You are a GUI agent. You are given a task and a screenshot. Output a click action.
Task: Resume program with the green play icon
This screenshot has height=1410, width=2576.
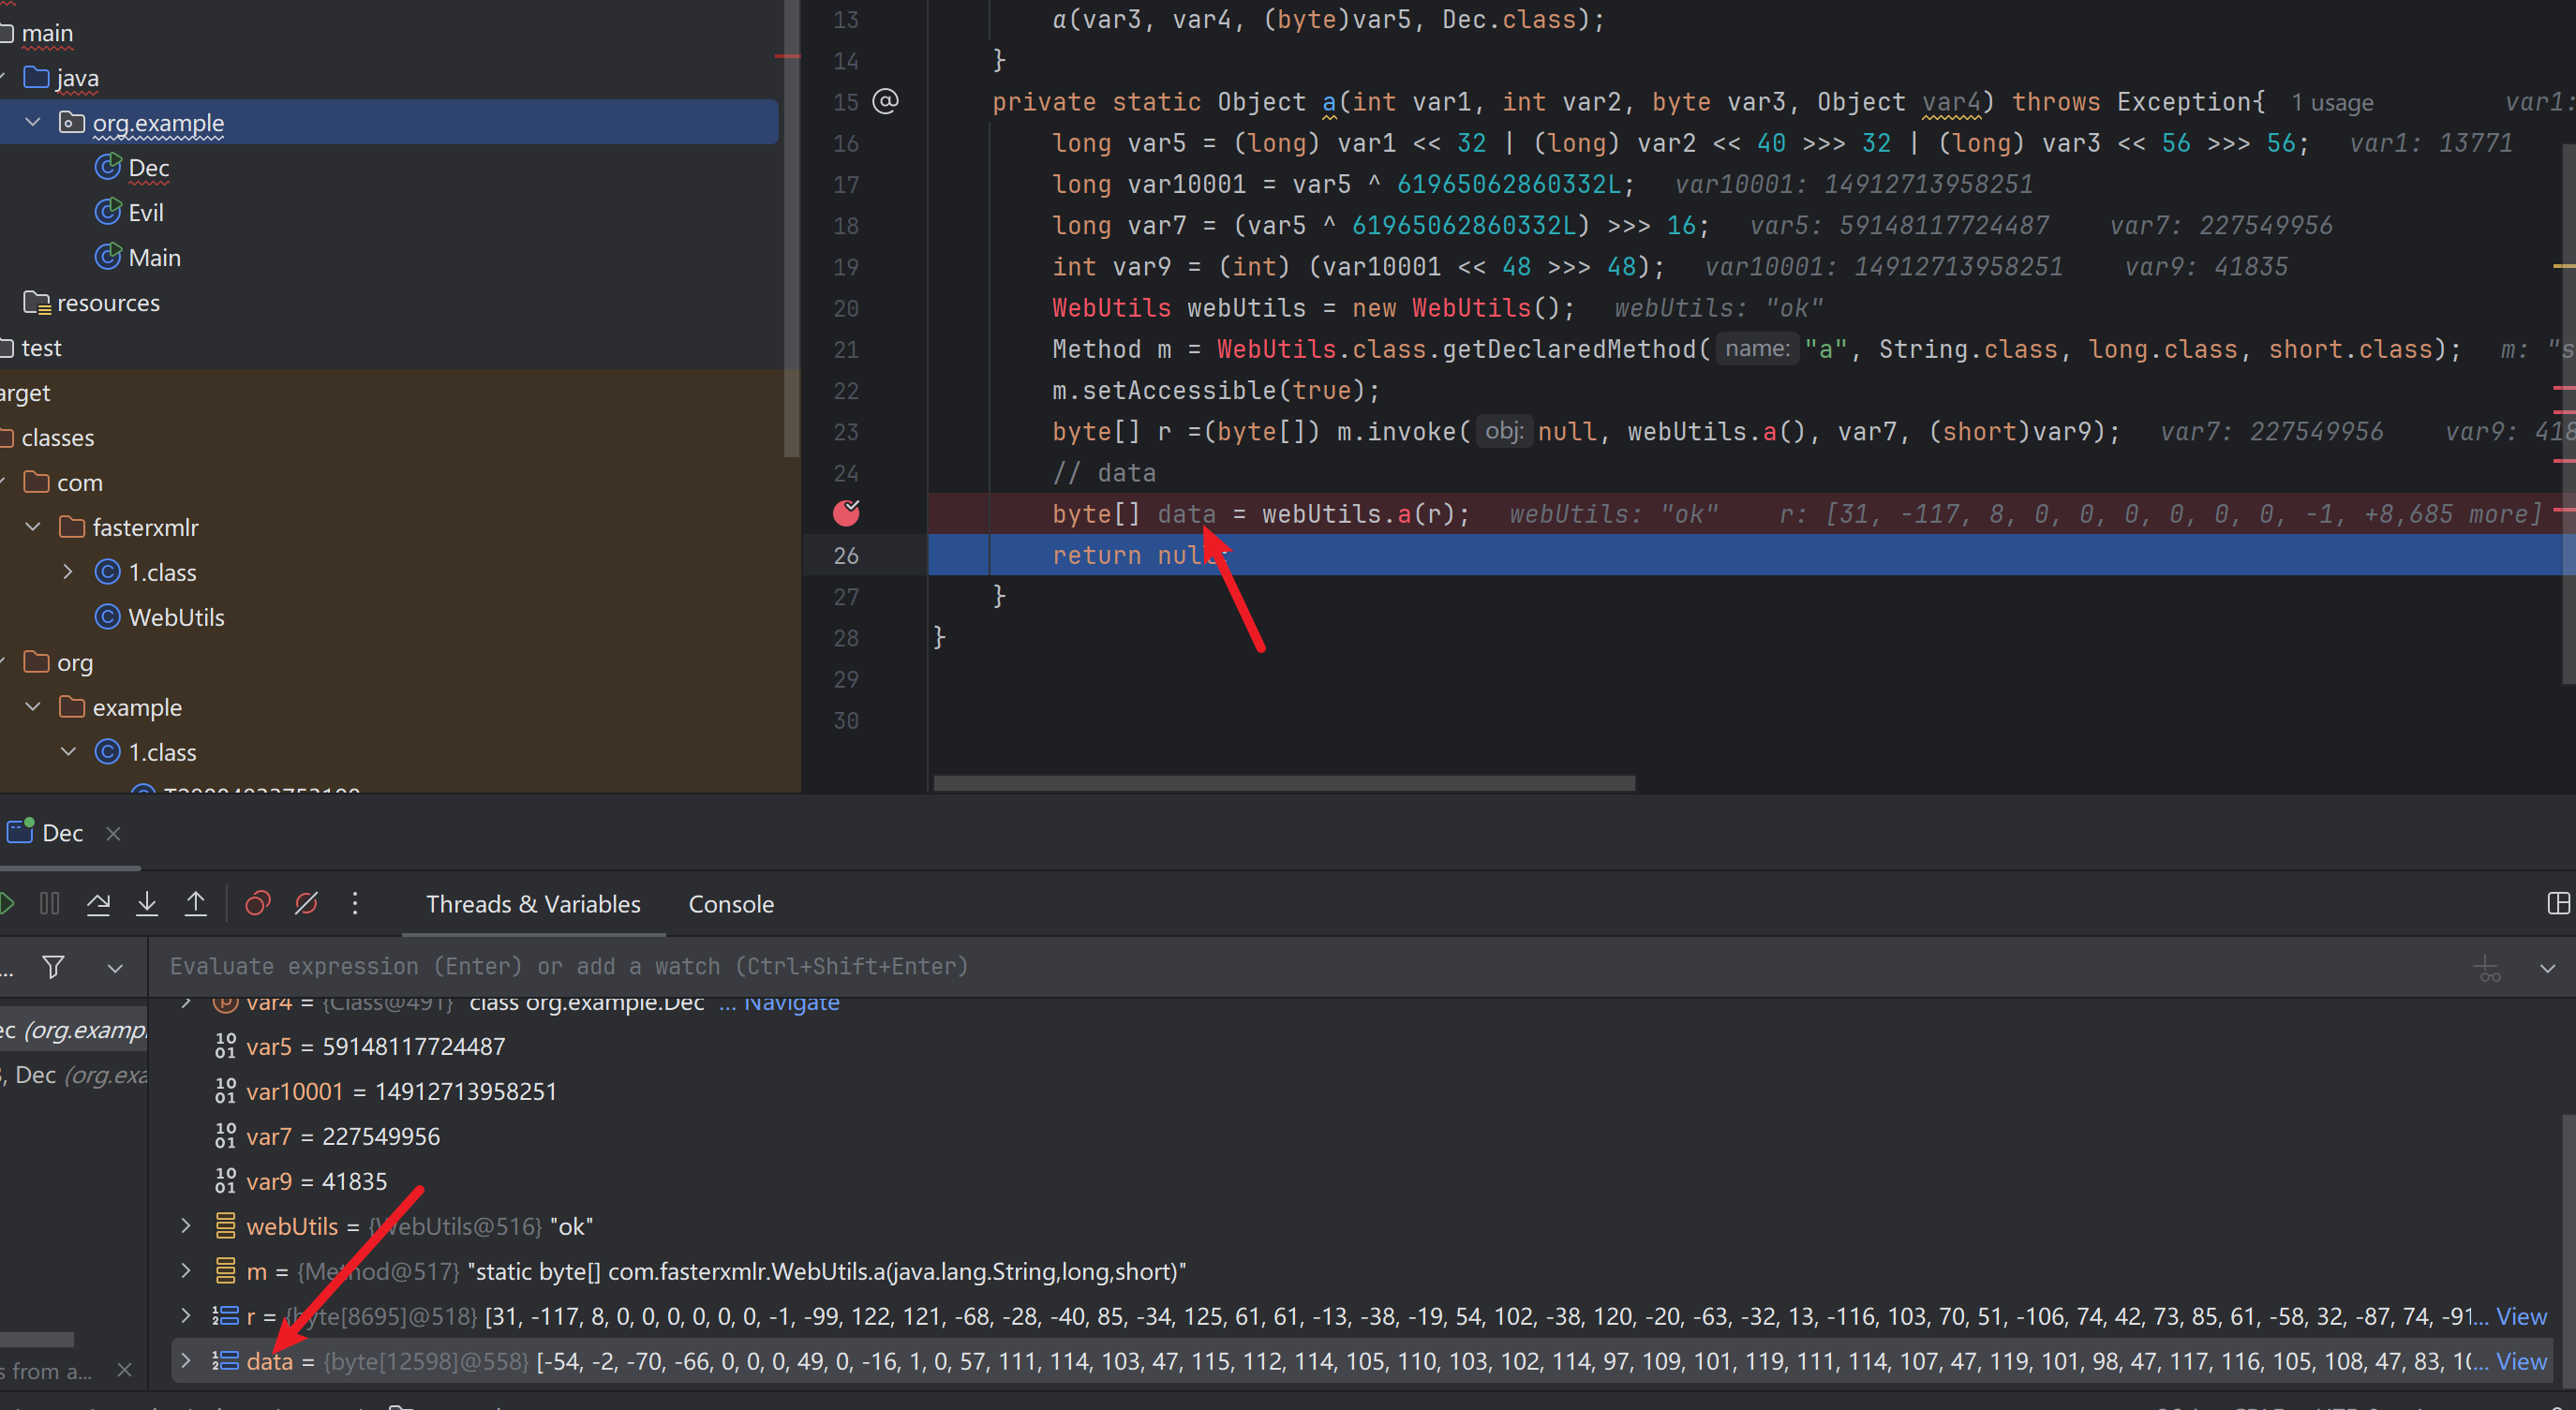6,904
